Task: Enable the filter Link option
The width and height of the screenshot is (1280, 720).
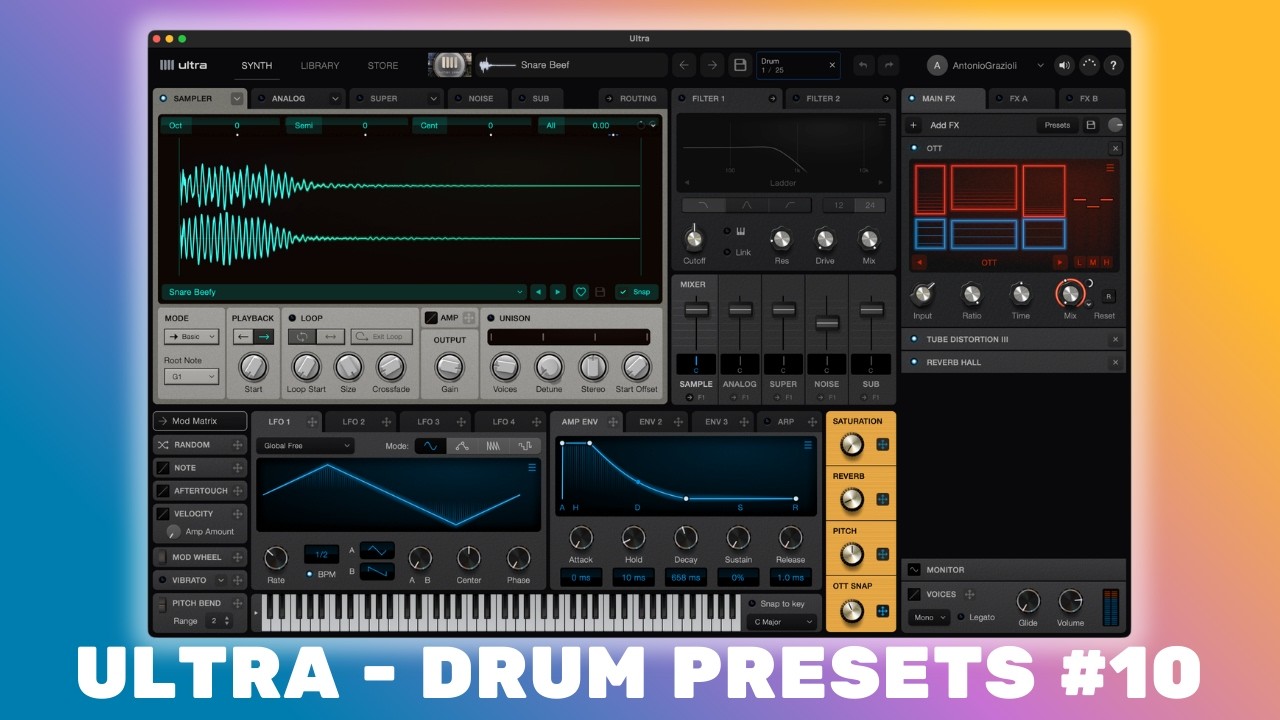Action: (727, 252)
